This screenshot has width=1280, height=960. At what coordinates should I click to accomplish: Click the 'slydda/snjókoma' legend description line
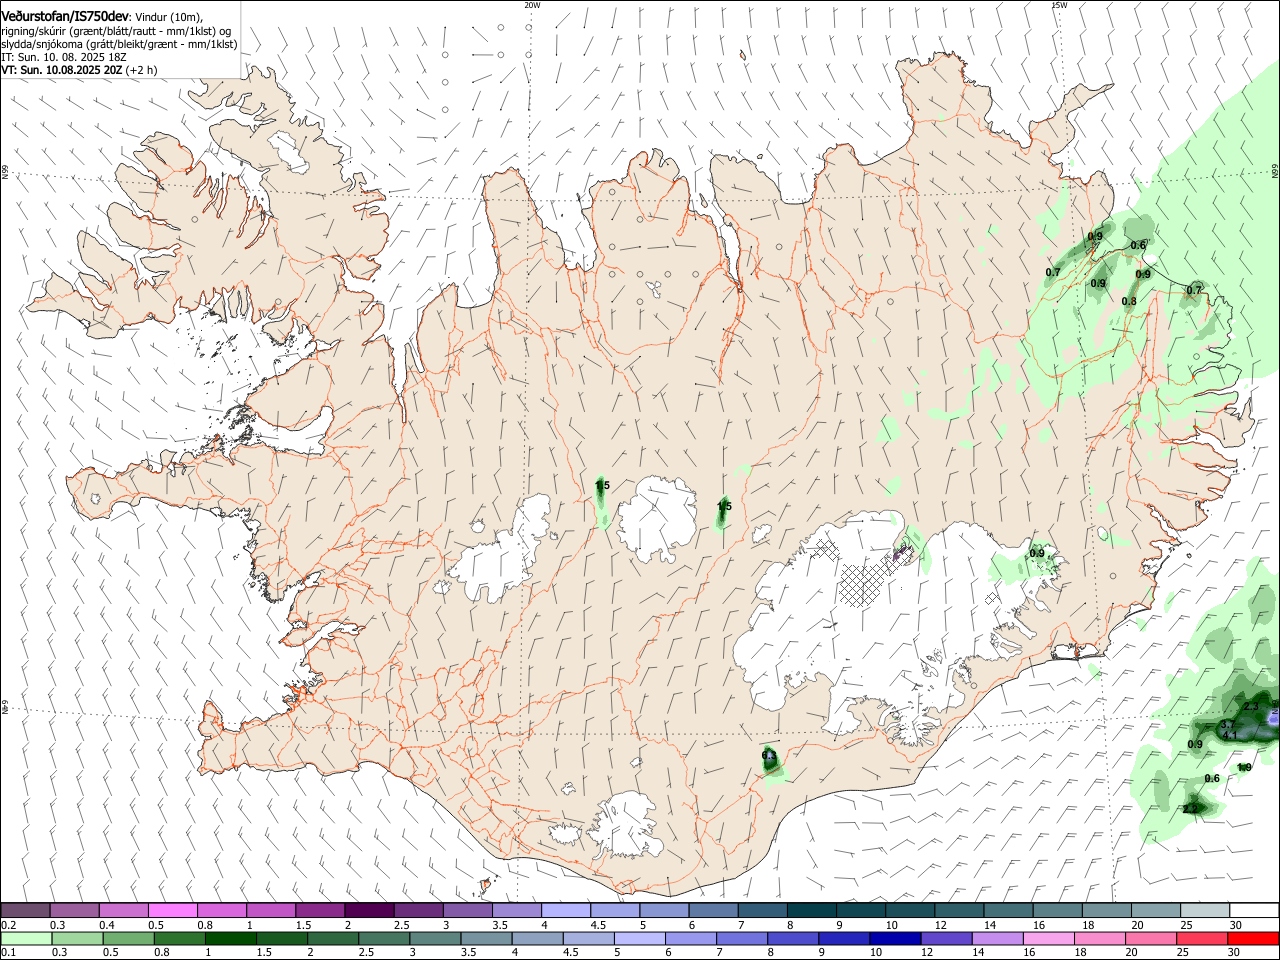(x=119, y=44)
